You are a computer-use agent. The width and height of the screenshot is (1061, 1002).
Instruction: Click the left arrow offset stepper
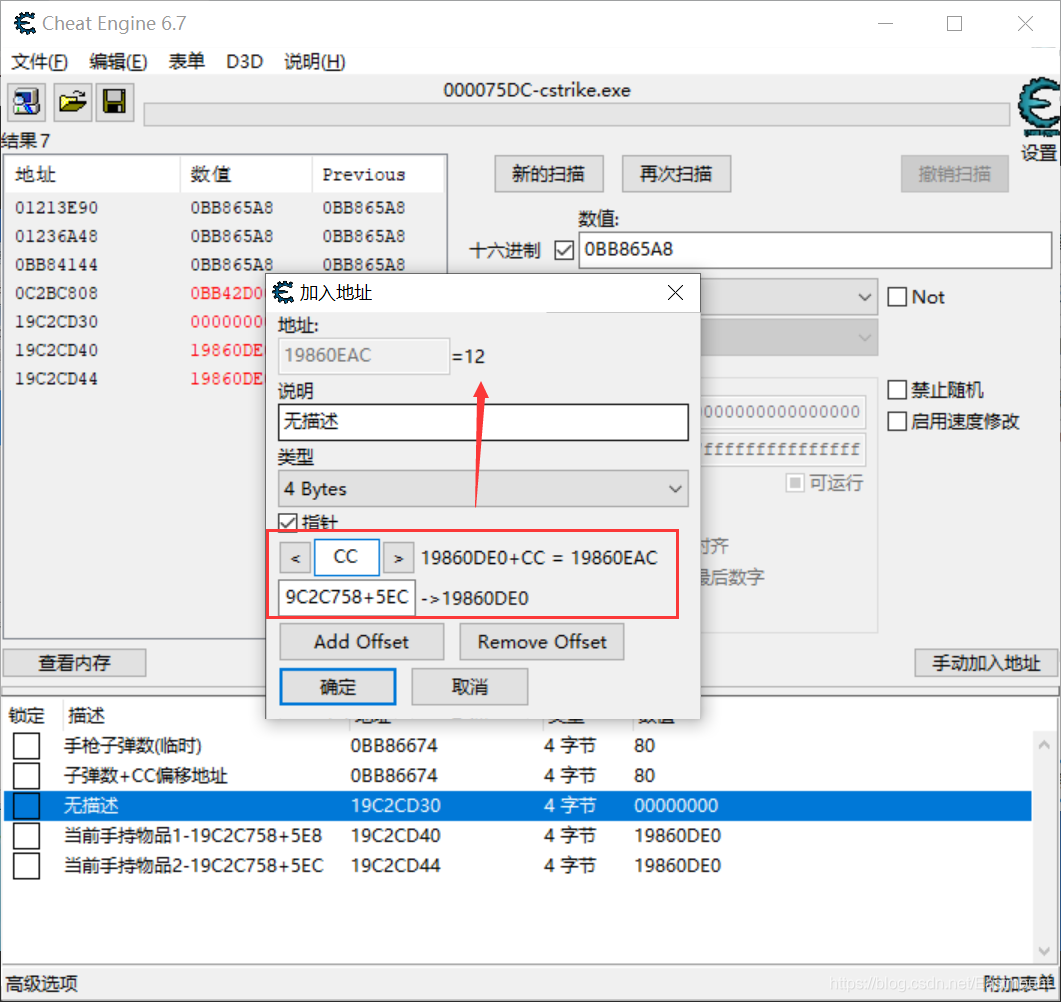pyautogui.click(x=295, y=558)
